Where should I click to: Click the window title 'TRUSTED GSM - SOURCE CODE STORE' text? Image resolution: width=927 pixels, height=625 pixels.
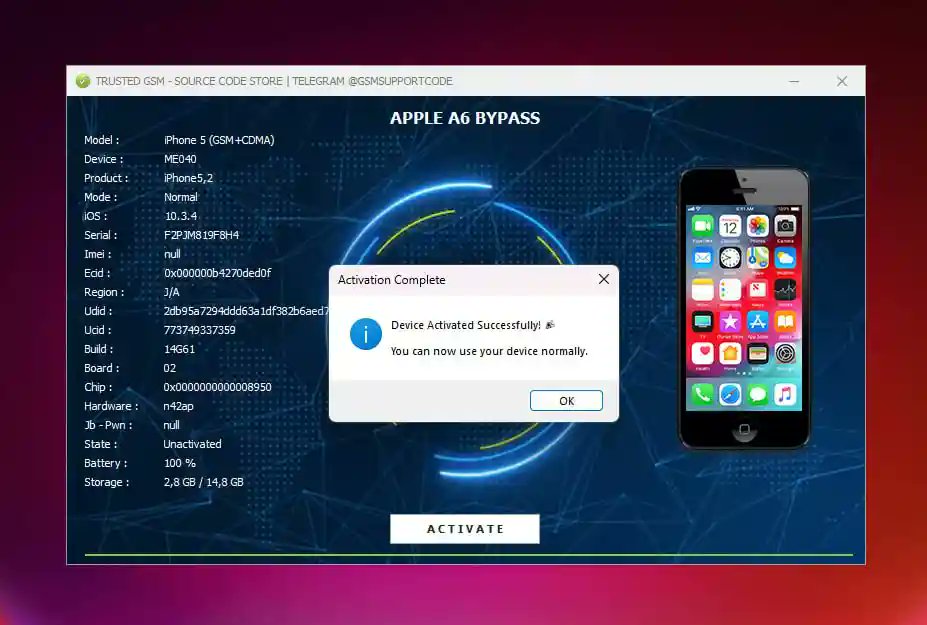pos(189,81)
